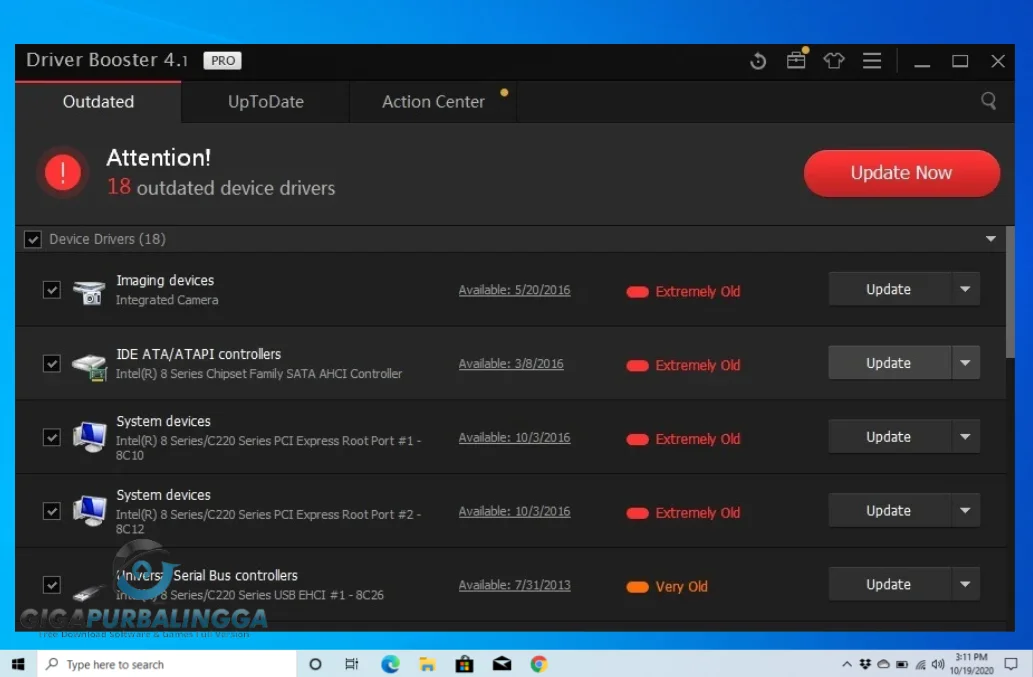Click the red Update Now button
This screenshot has height=677, width=1033.
(x=901, y=173)
